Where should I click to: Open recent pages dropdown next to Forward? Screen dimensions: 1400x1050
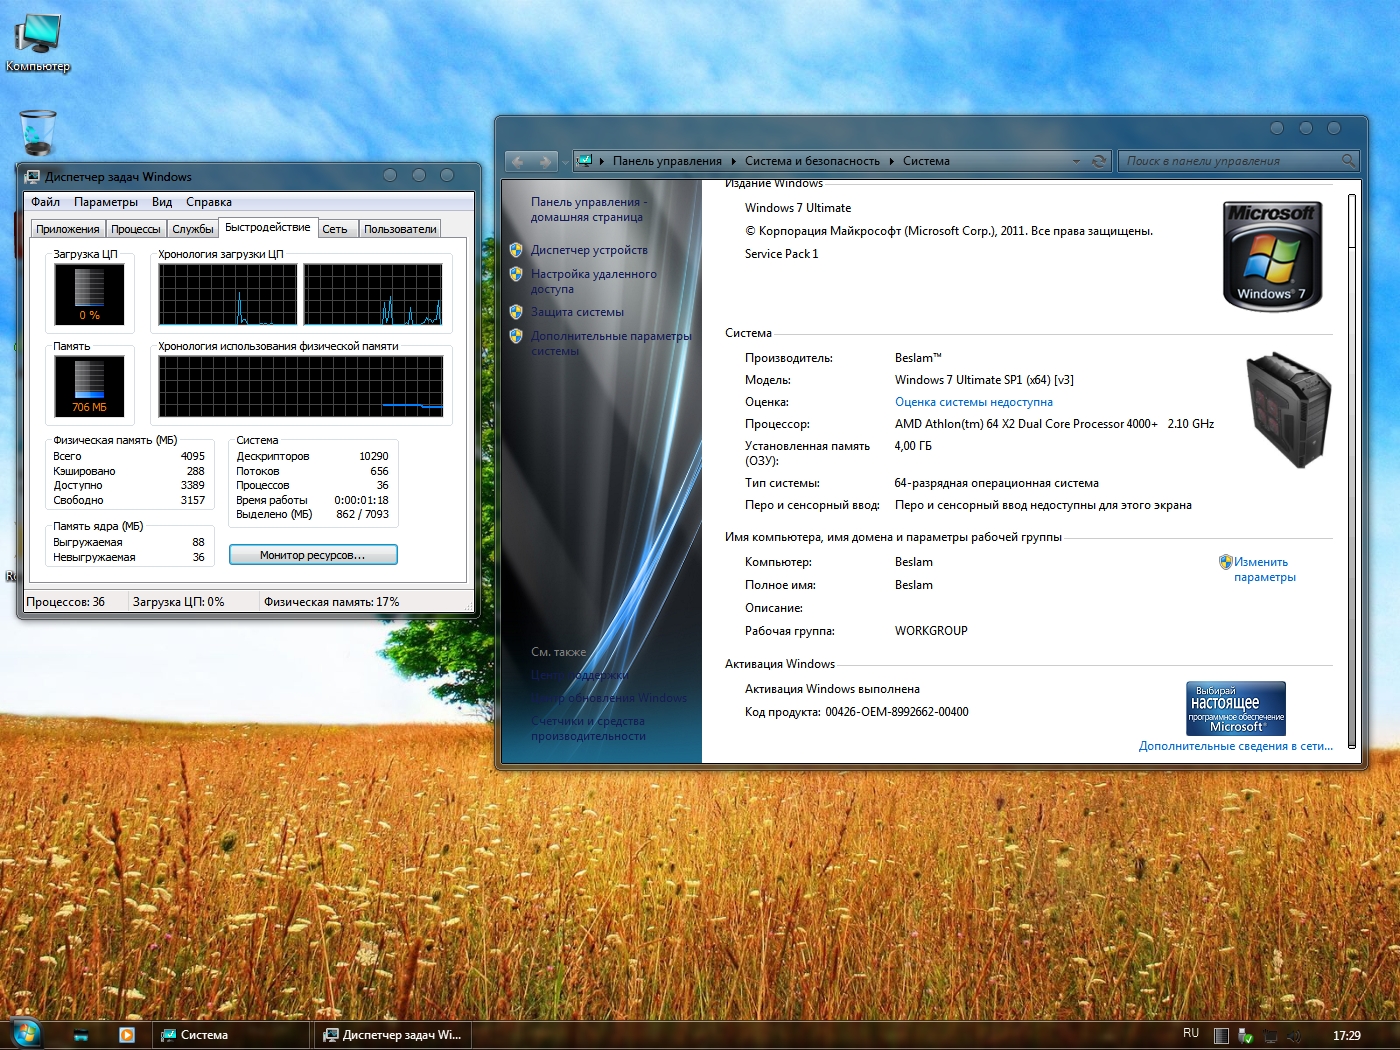pyautogui.click(x=563, y=161)
